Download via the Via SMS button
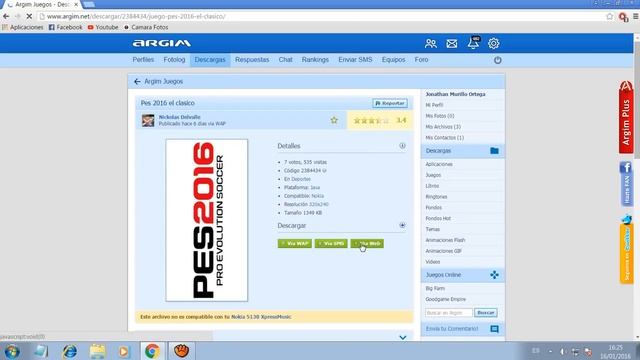Viewport: 640px width, 360px height. coord(331,244)
